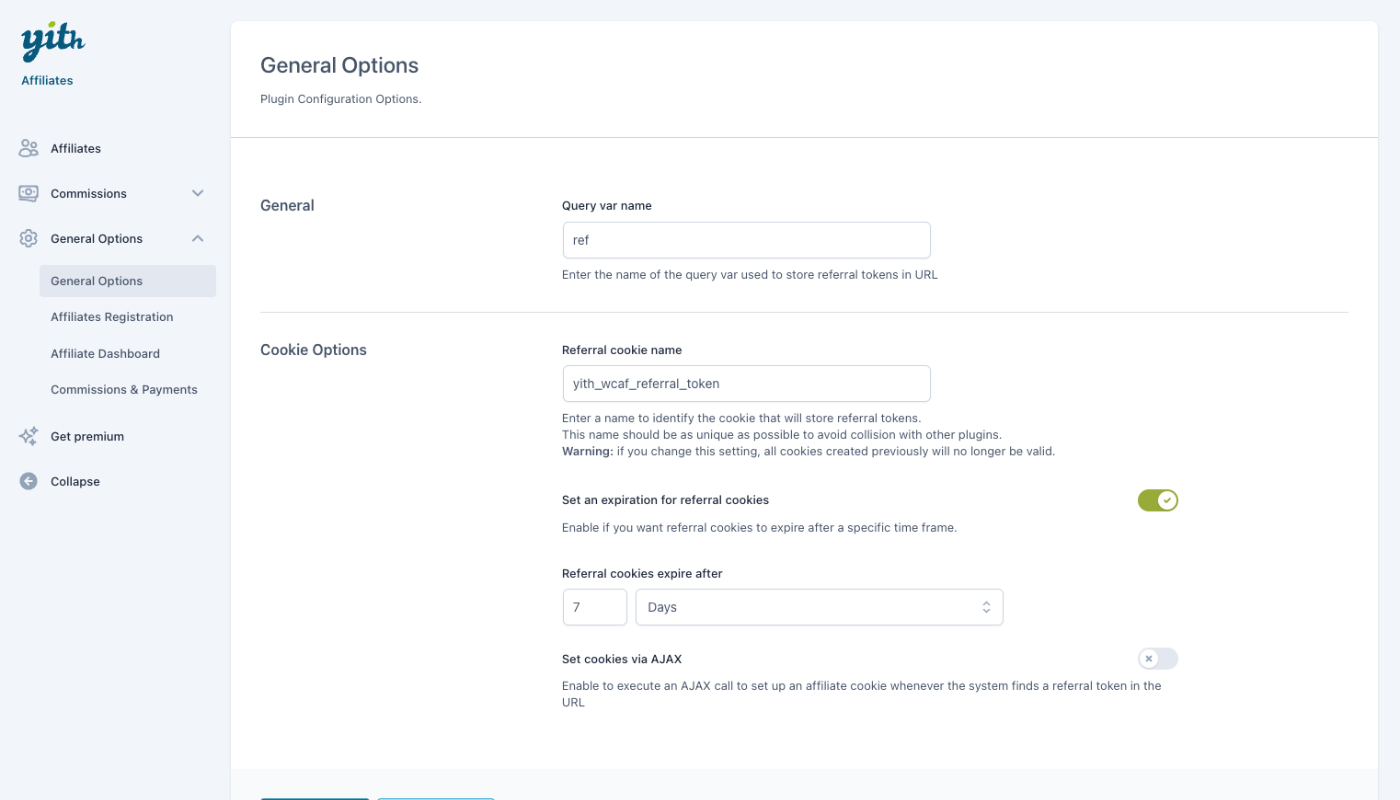Enable the Set cookies via AJAX toggle

(1157, 658)
